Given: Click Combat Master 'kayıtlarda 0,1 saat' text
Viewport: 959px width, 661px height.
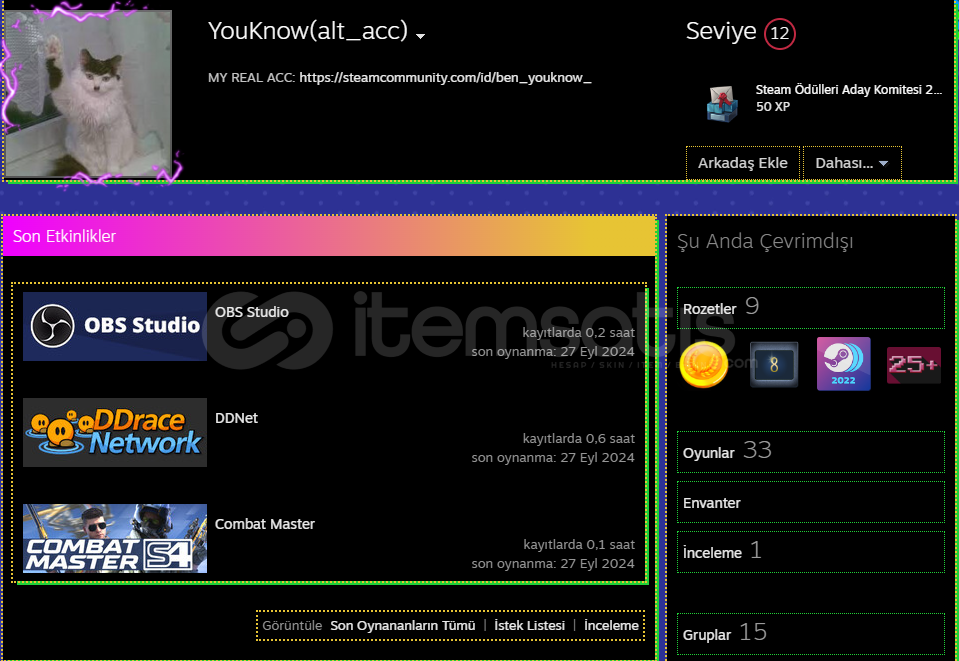Looking at the screenshot, I should (579, 544).
